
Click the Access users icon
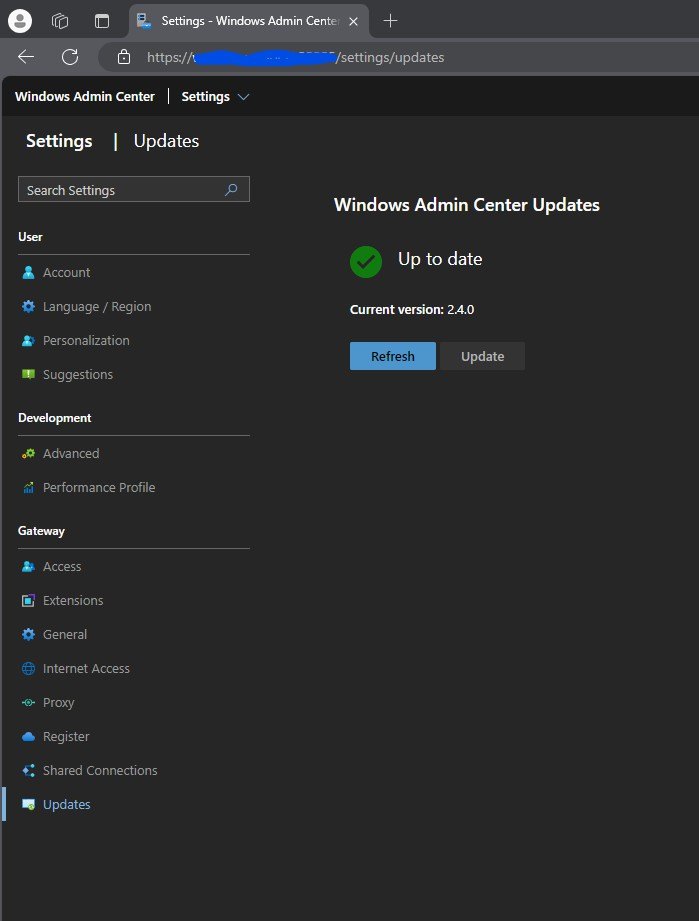tap(28, 567)
